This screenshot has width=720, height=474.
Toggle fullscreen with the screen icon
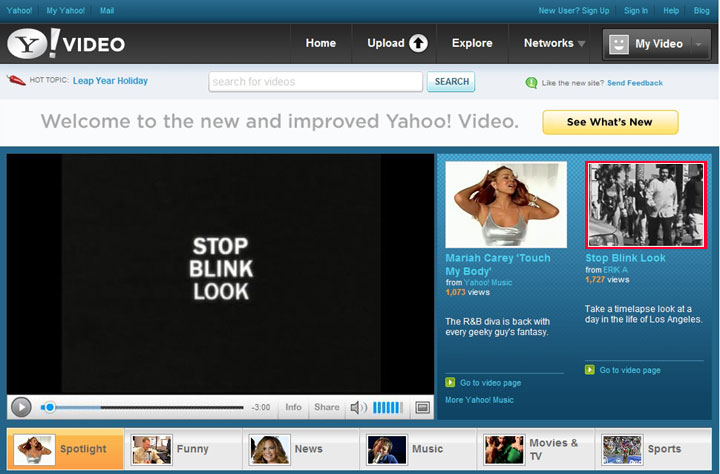(422, 407)
